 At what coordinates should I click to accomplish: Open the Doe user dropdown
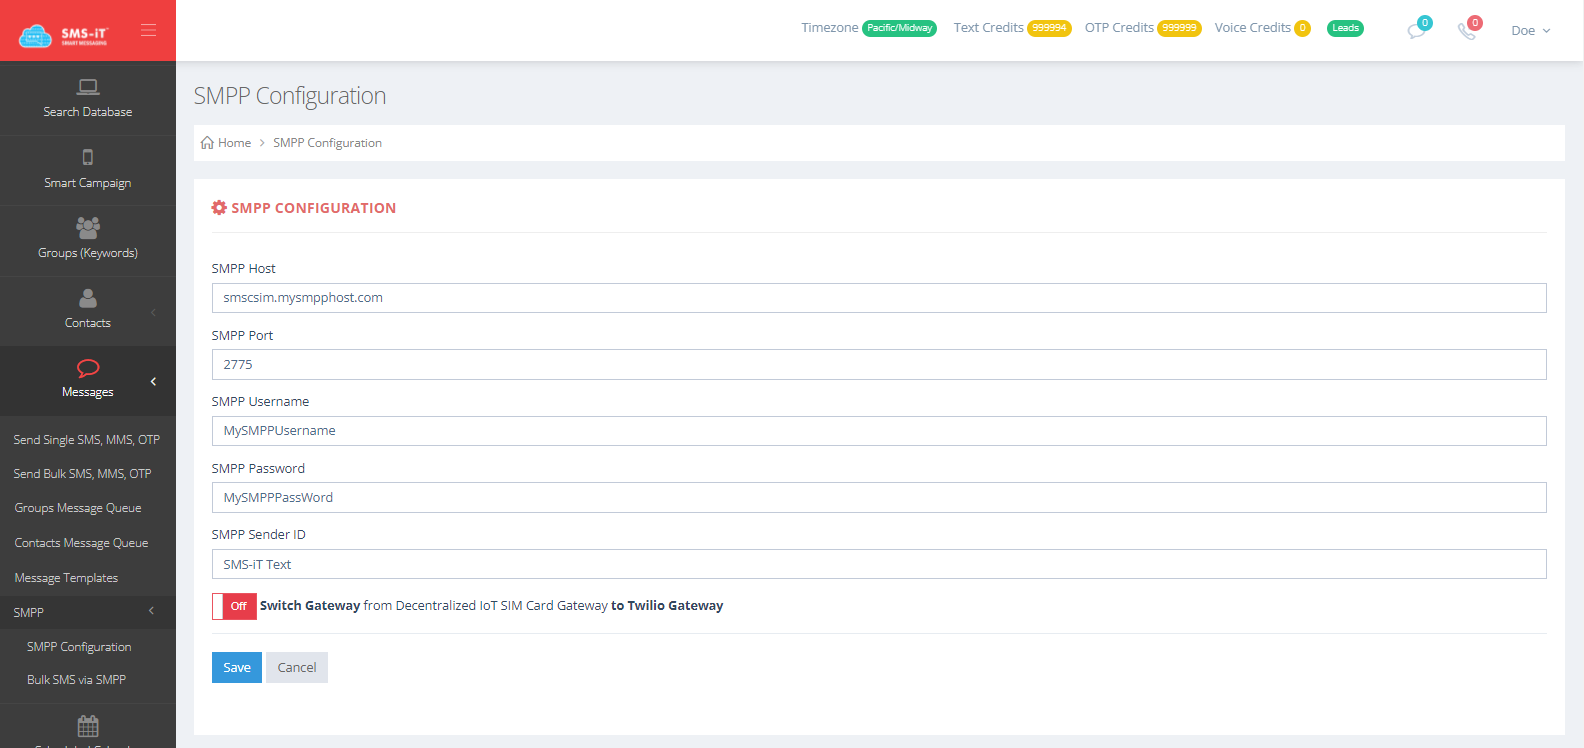coord(1531,31)
